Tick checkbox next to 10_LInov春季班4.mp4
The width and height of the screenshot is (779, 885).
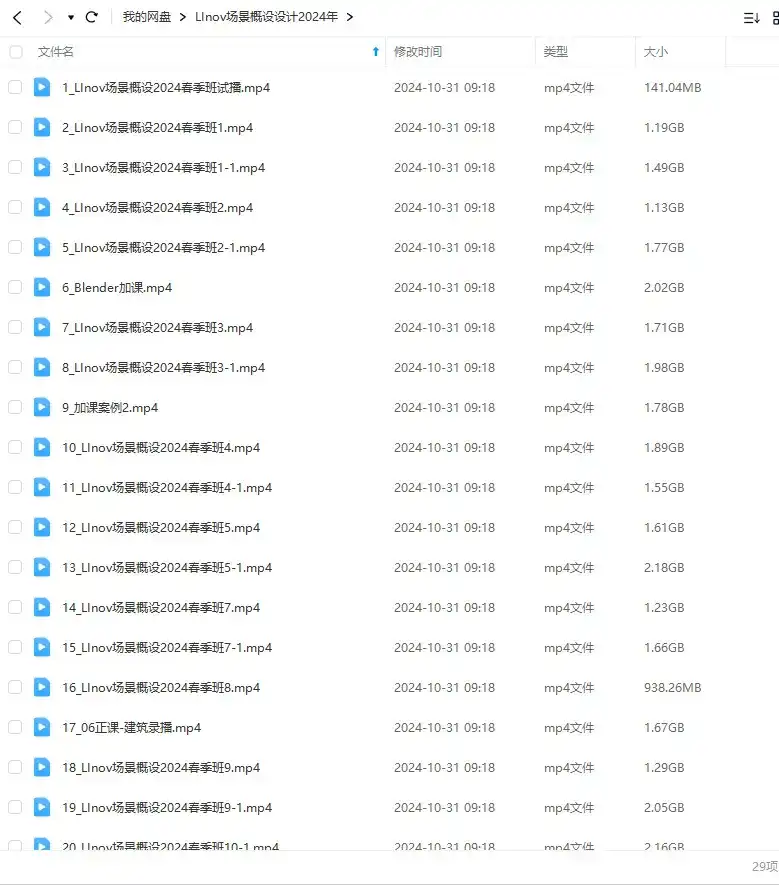(x=15, y=447)
